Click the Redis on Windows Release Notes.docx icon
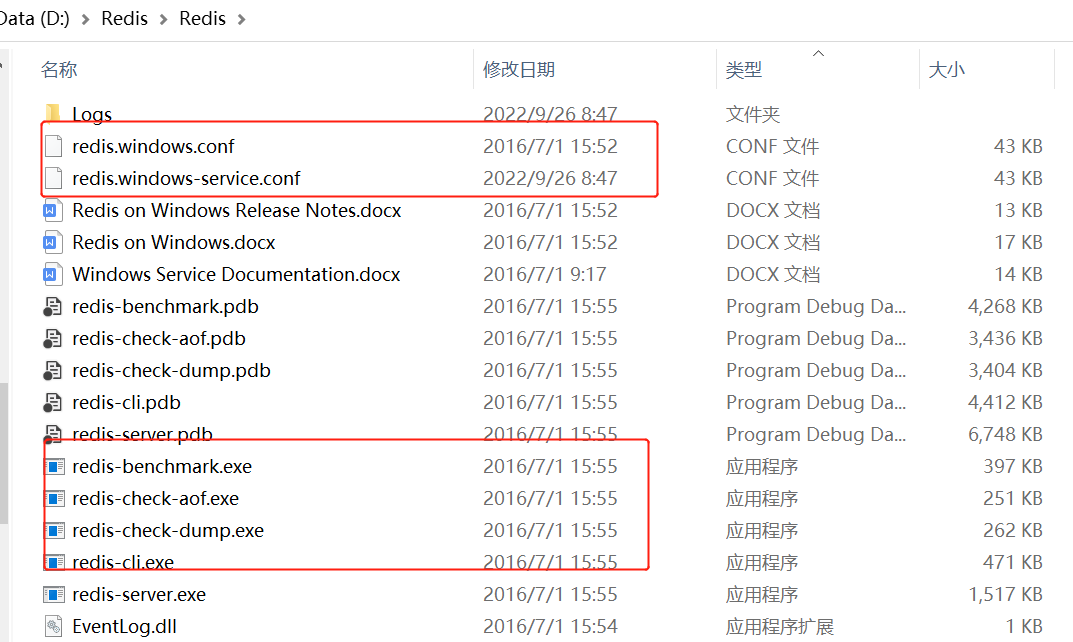The image size is (1073, 642). click(x=53, y=210)
